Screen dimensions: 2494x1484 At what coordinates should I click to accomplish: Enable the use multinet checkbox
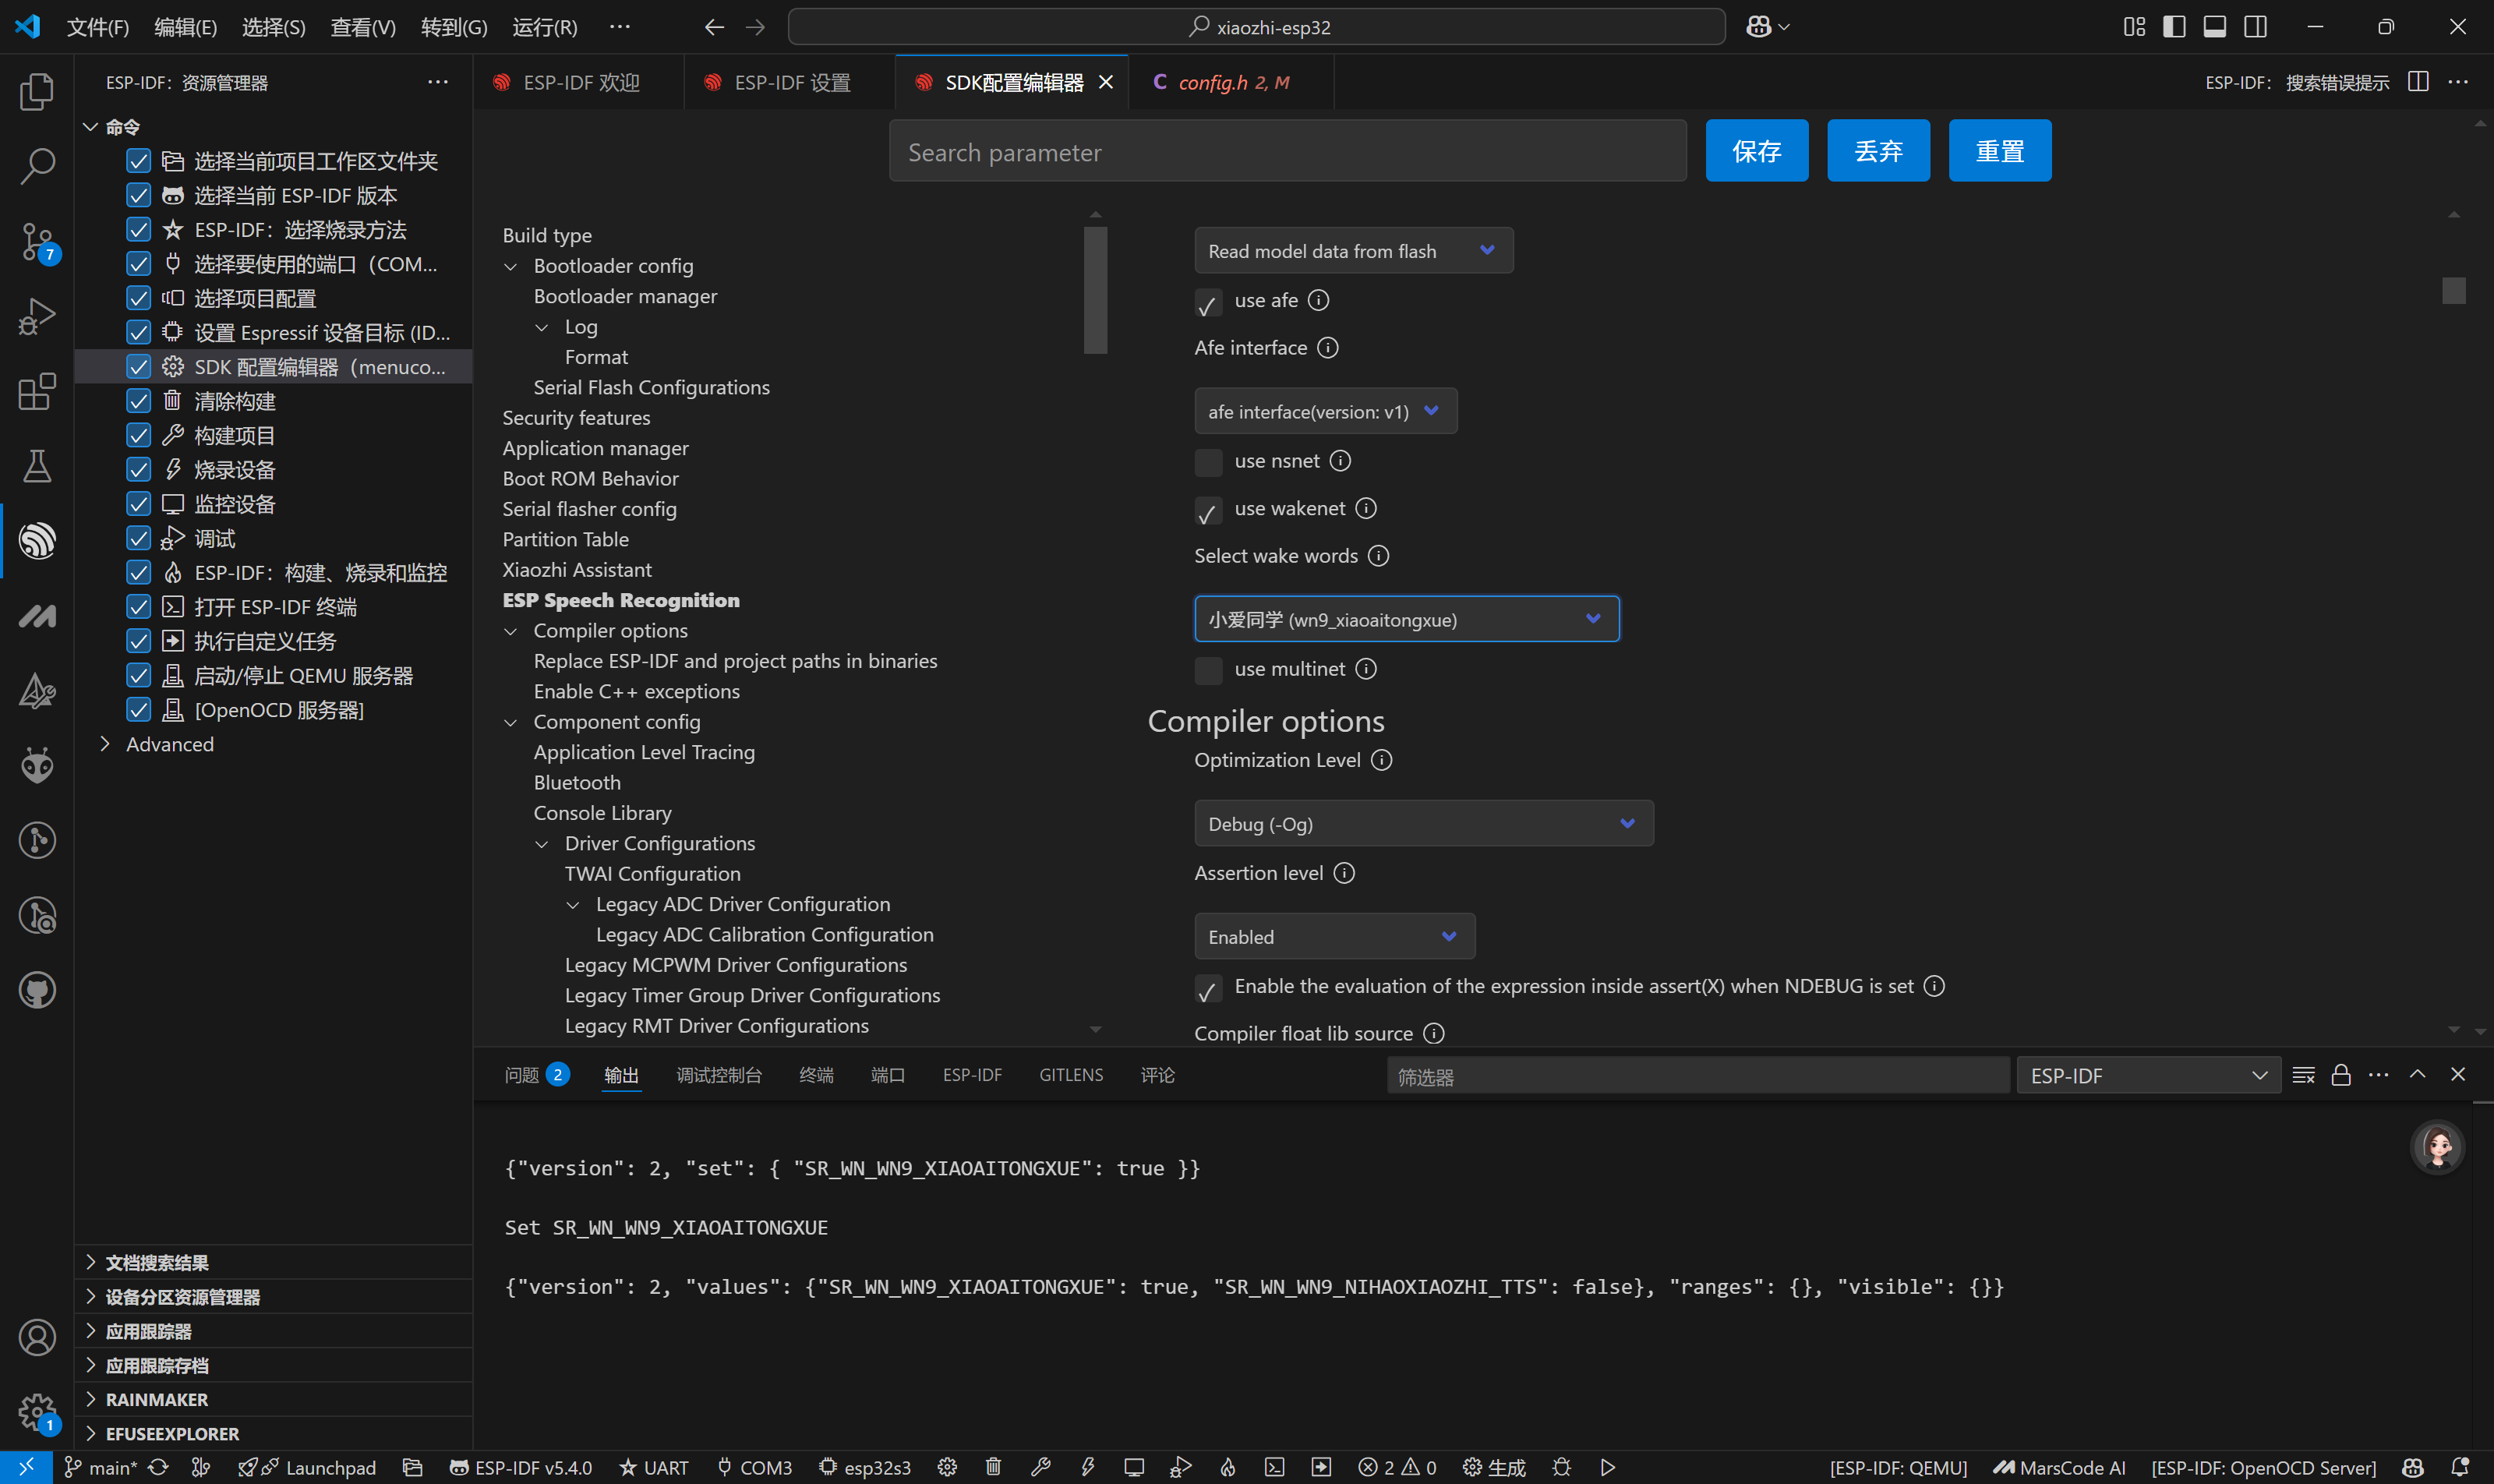(1208, 670)
